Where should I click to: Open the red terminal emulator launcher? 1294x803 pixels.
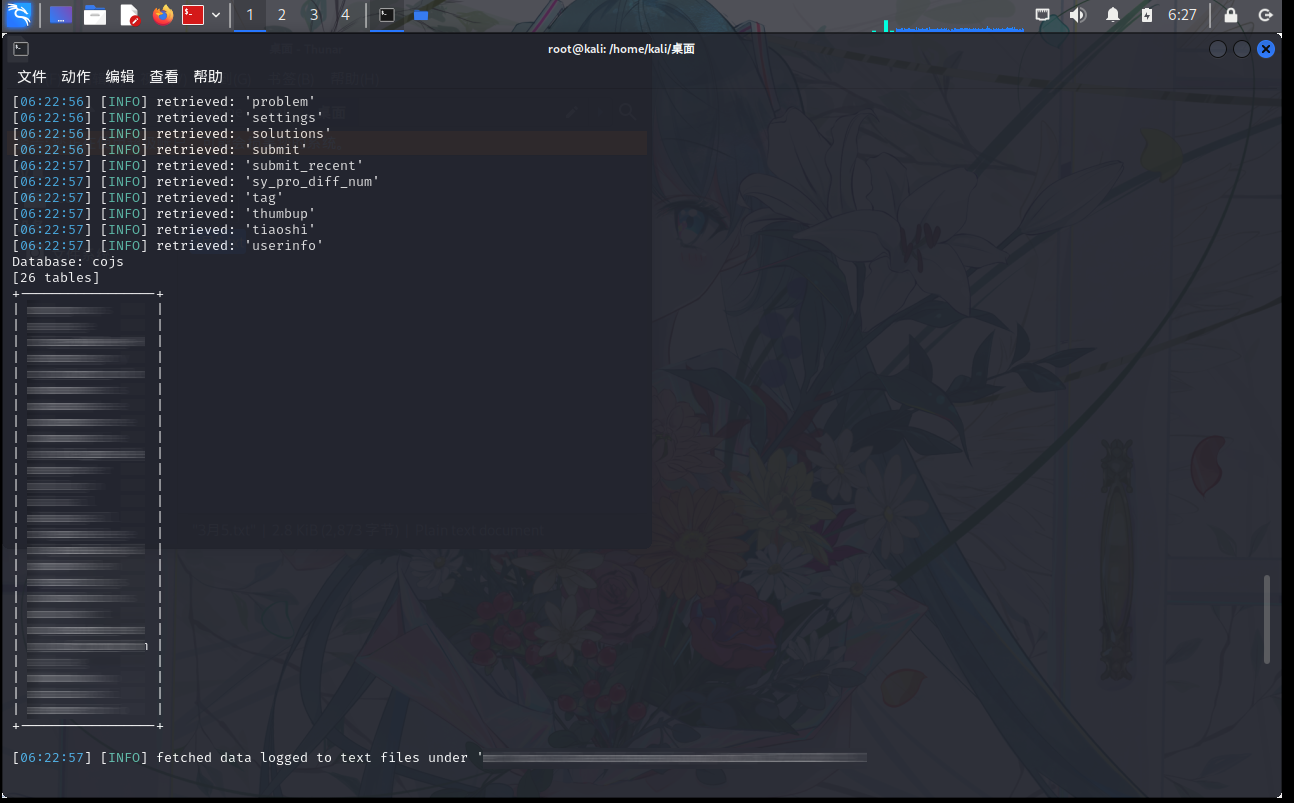(193, 15)
